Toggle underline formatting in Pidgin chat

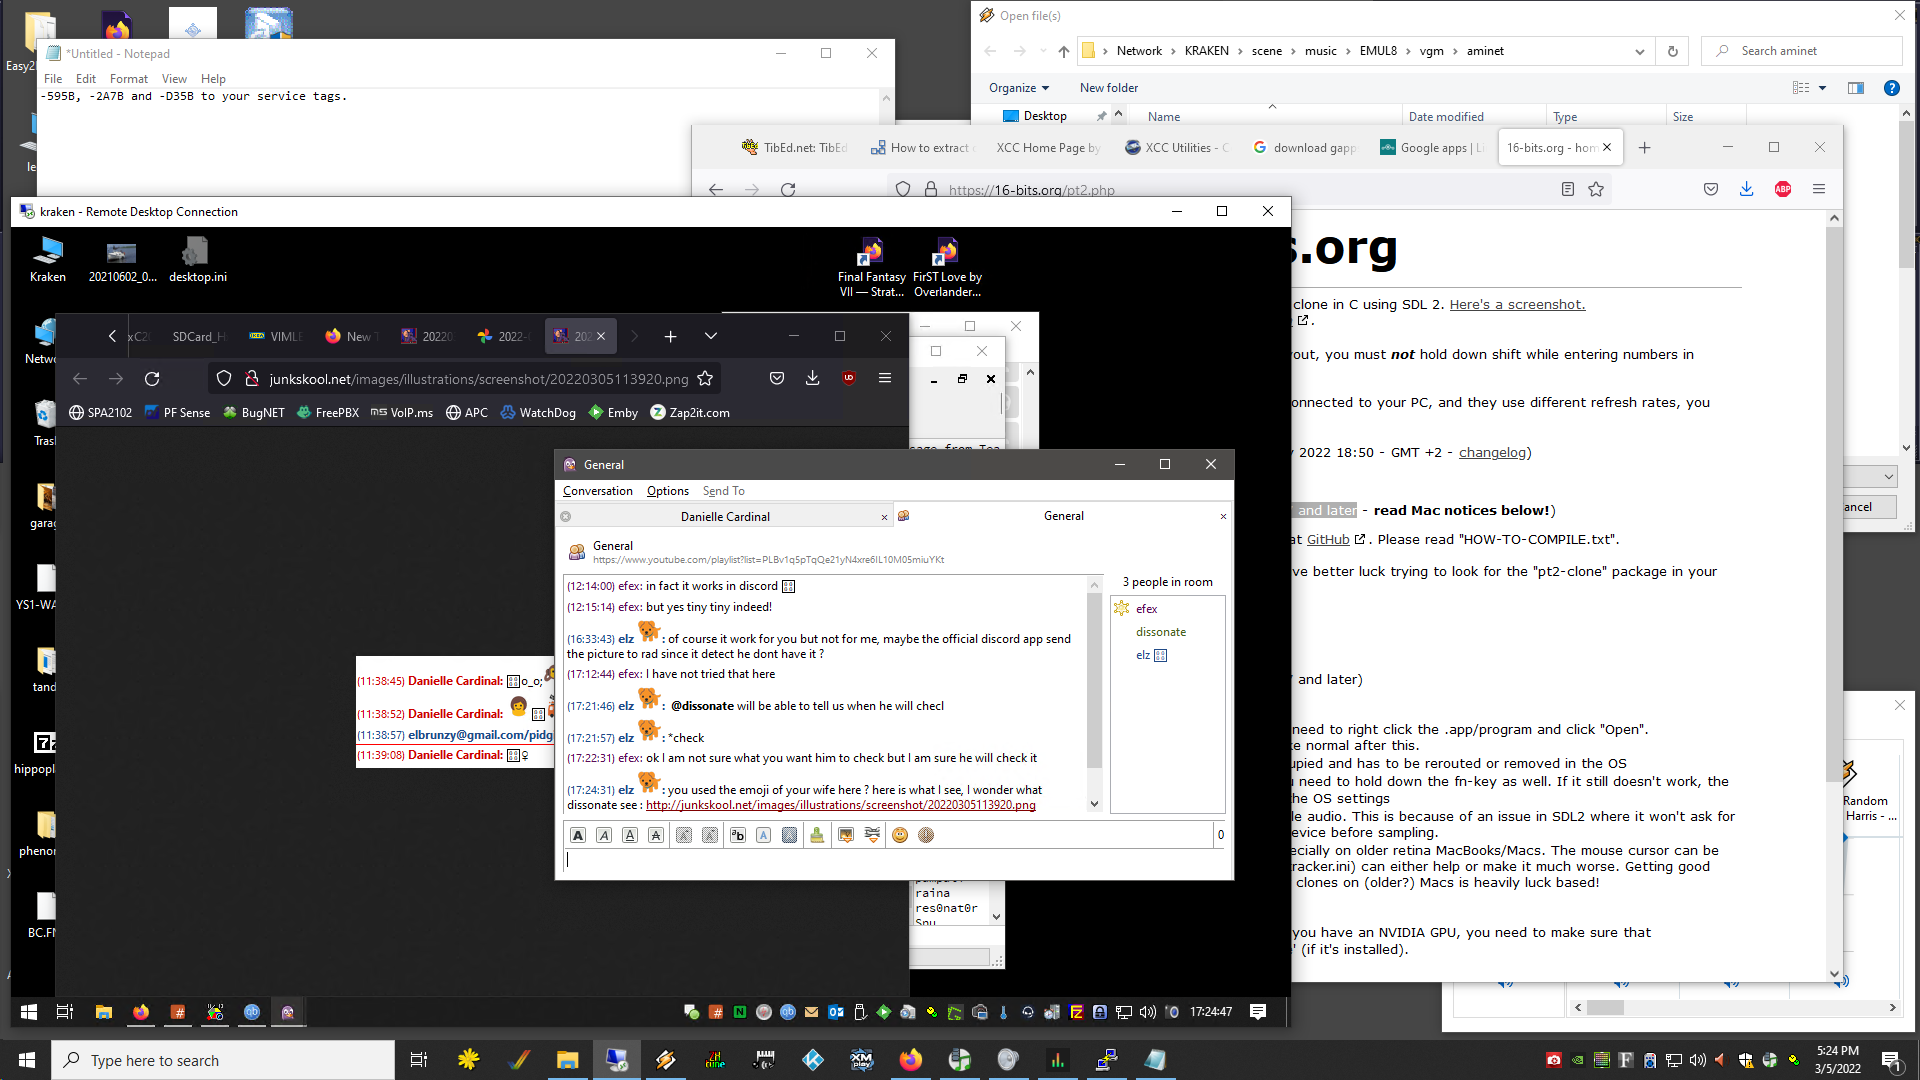pyautogui.click(x=630, y=835)
